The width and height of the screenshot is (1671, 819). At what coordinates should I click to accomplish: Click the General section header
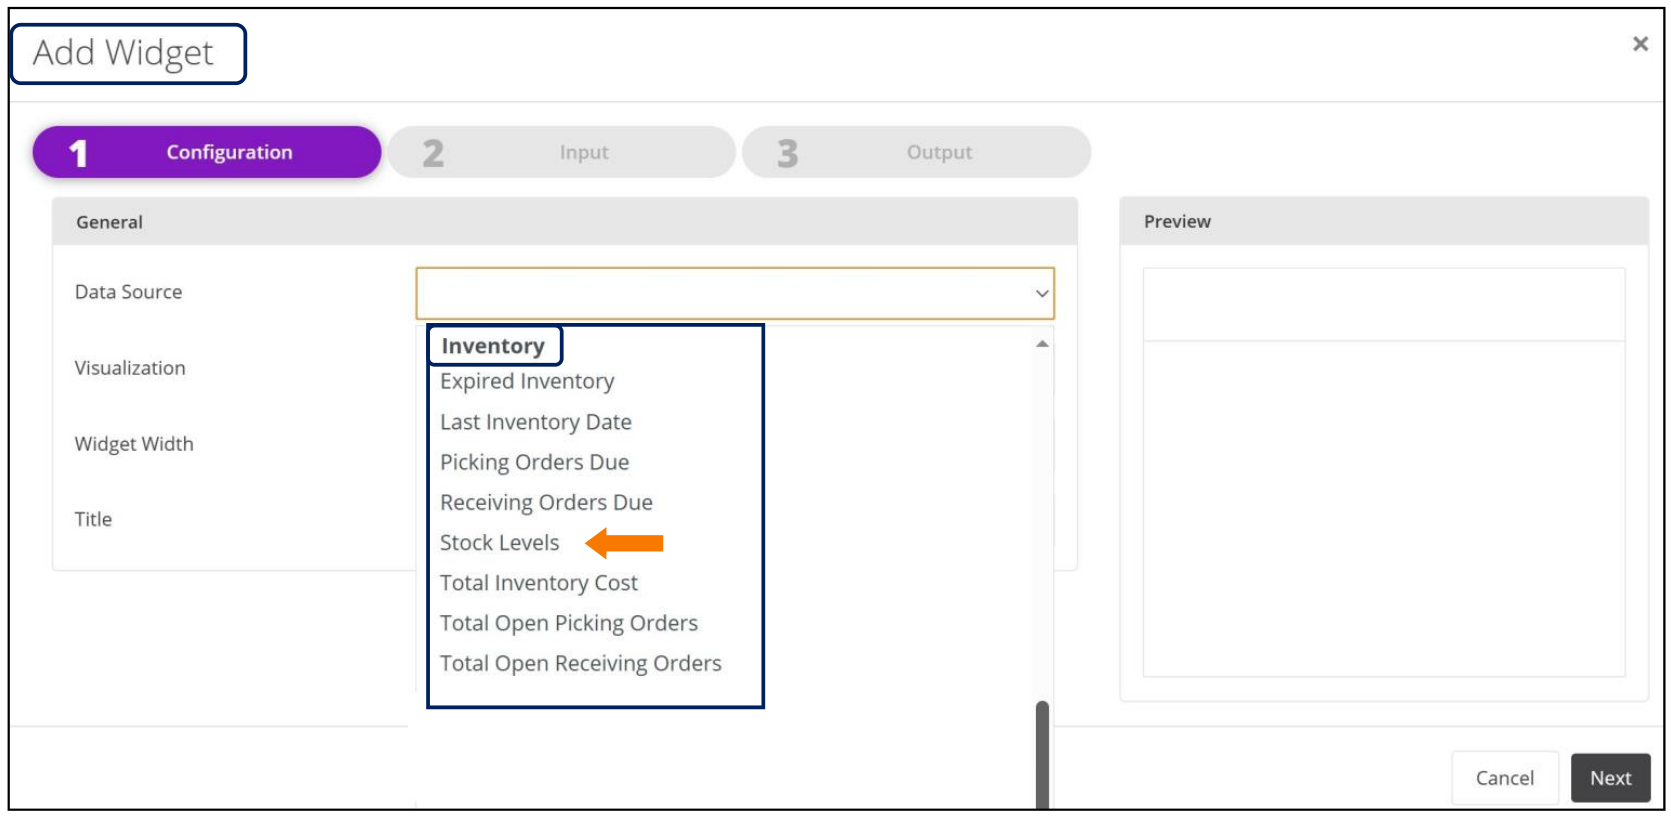pyautogui.click(x=565, y=222)
